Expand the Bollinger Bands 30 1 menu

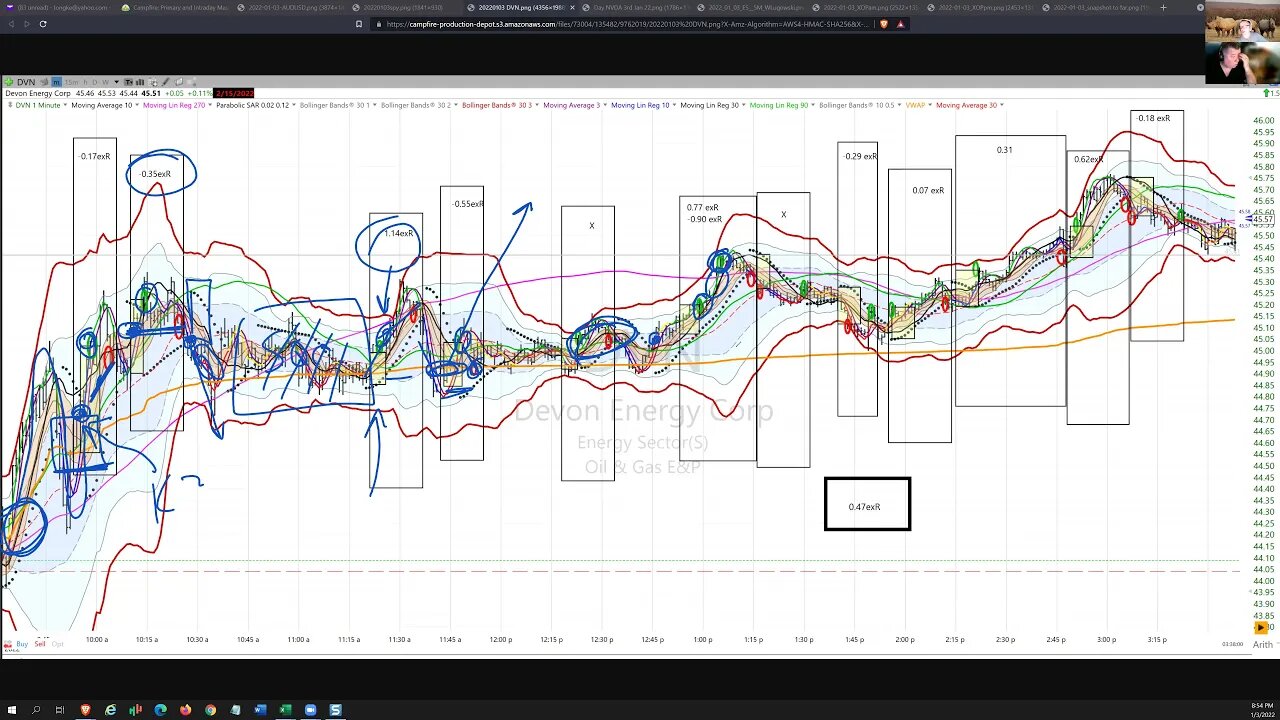375,105
